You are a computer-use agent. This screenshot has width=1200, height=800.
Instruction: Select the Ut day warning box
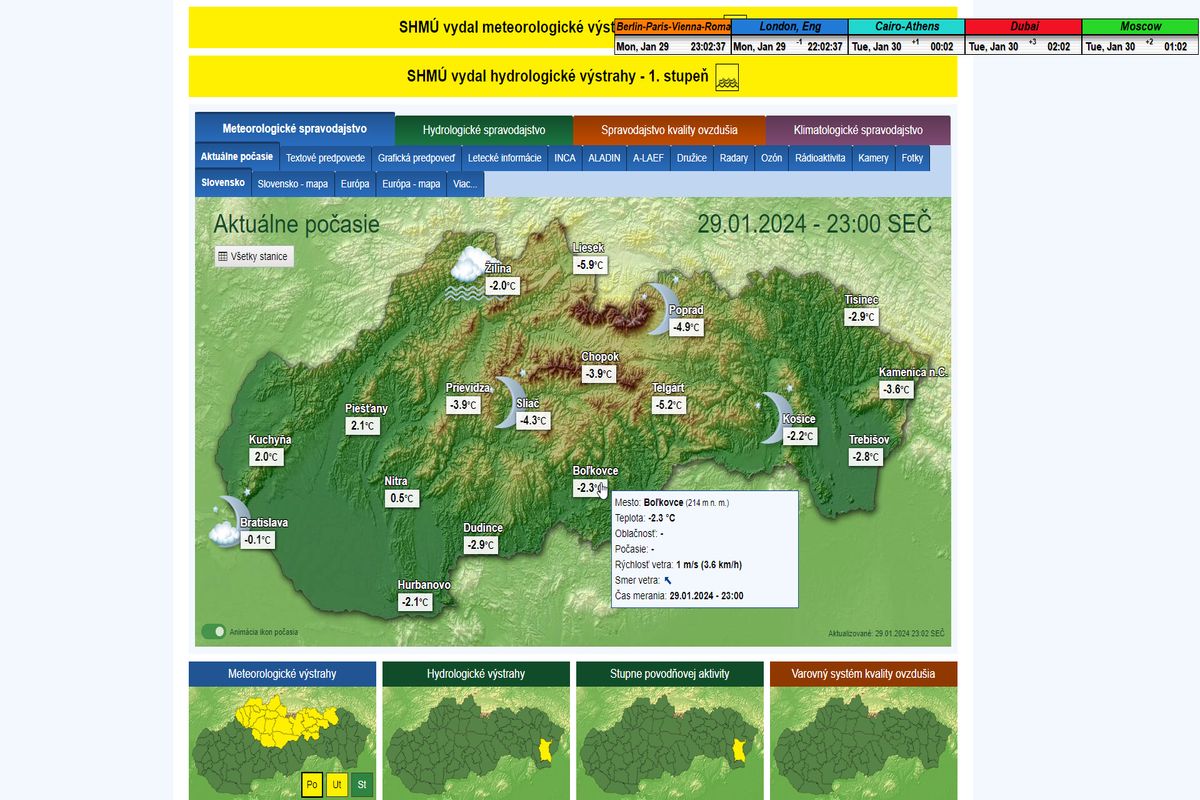click(337, 785)
